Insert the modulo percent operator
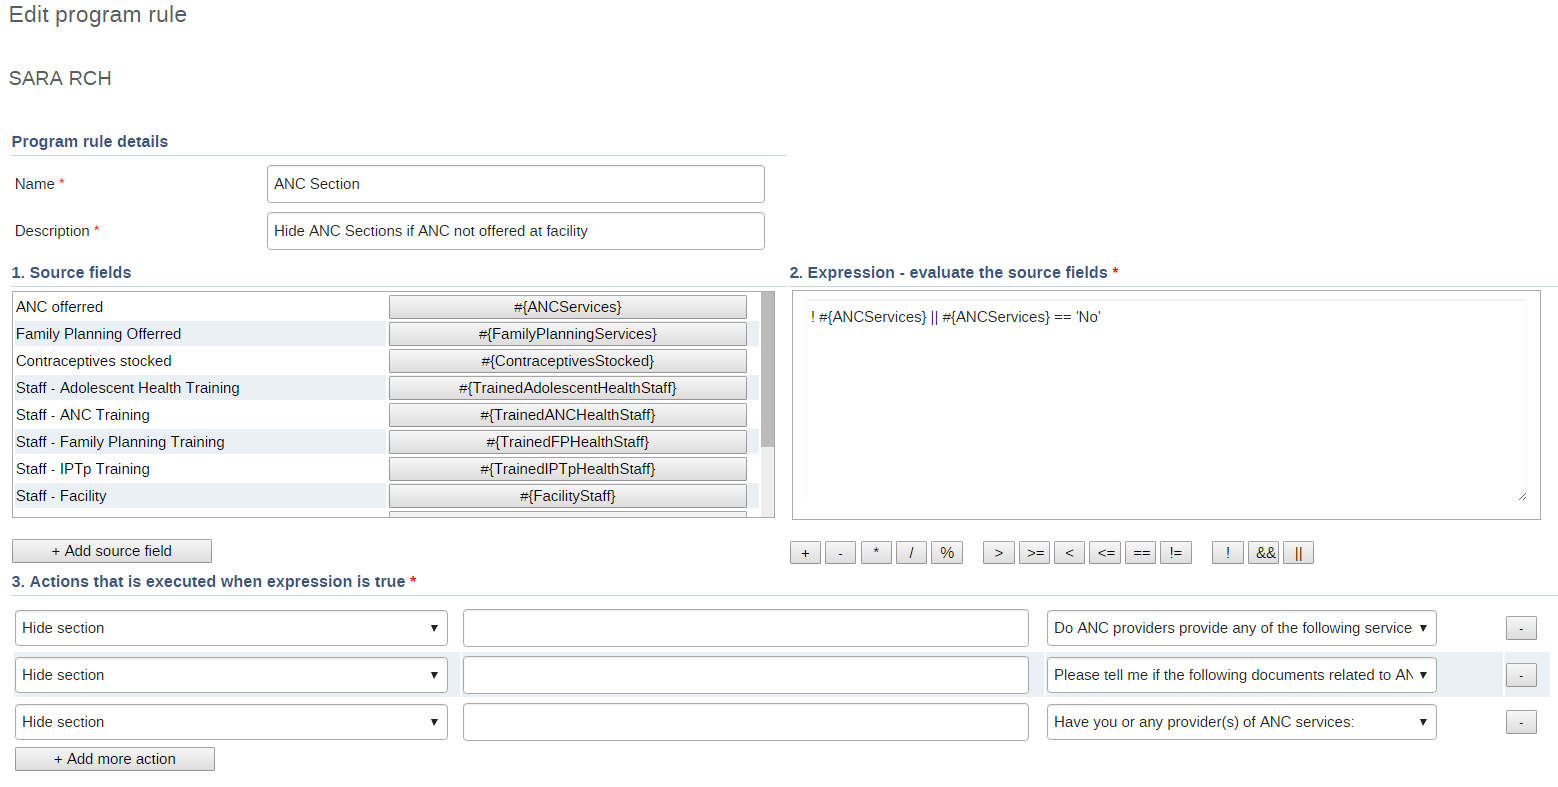Screen dimensions: 1558x787 pyautogui.click(x=947, y=553)
